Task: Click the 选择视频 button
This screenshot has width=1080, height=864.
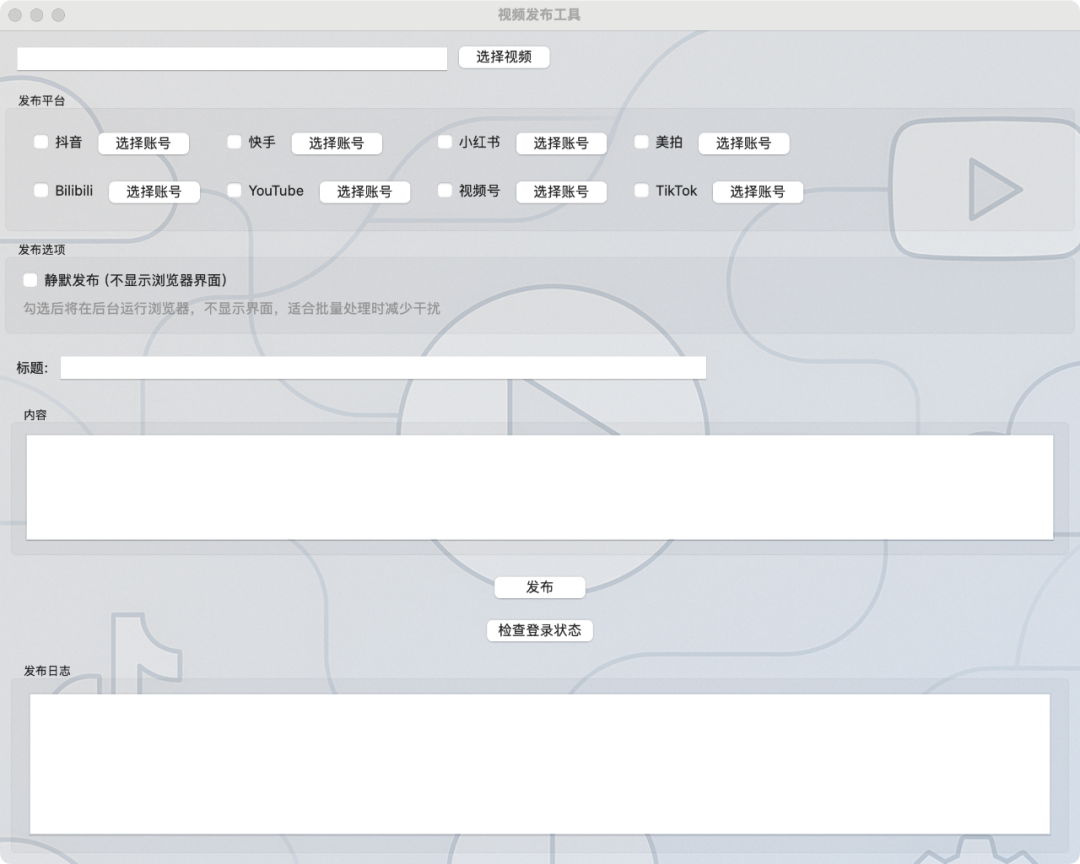Action: 503,57
